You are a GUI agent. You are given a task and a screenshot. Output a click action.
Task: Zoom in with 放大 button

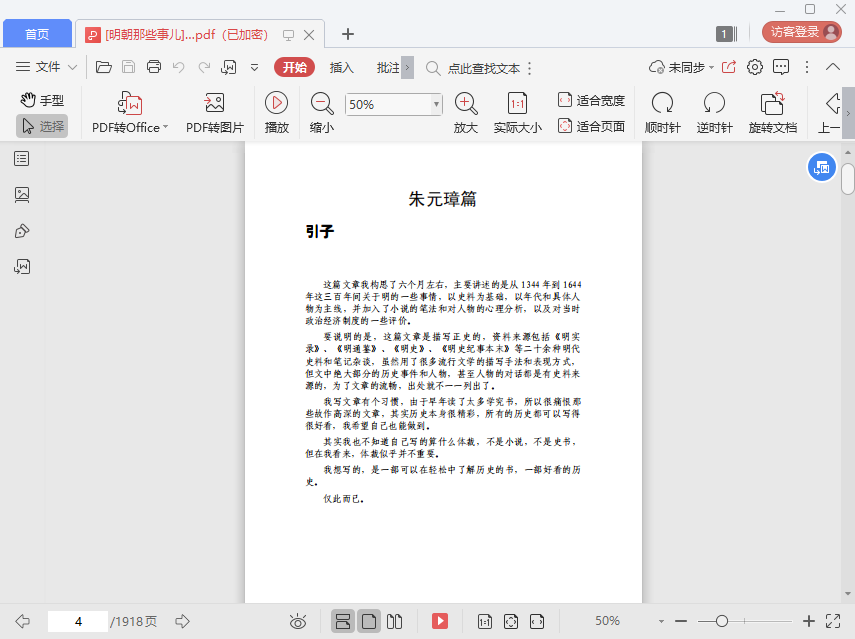tap(466, 113)
